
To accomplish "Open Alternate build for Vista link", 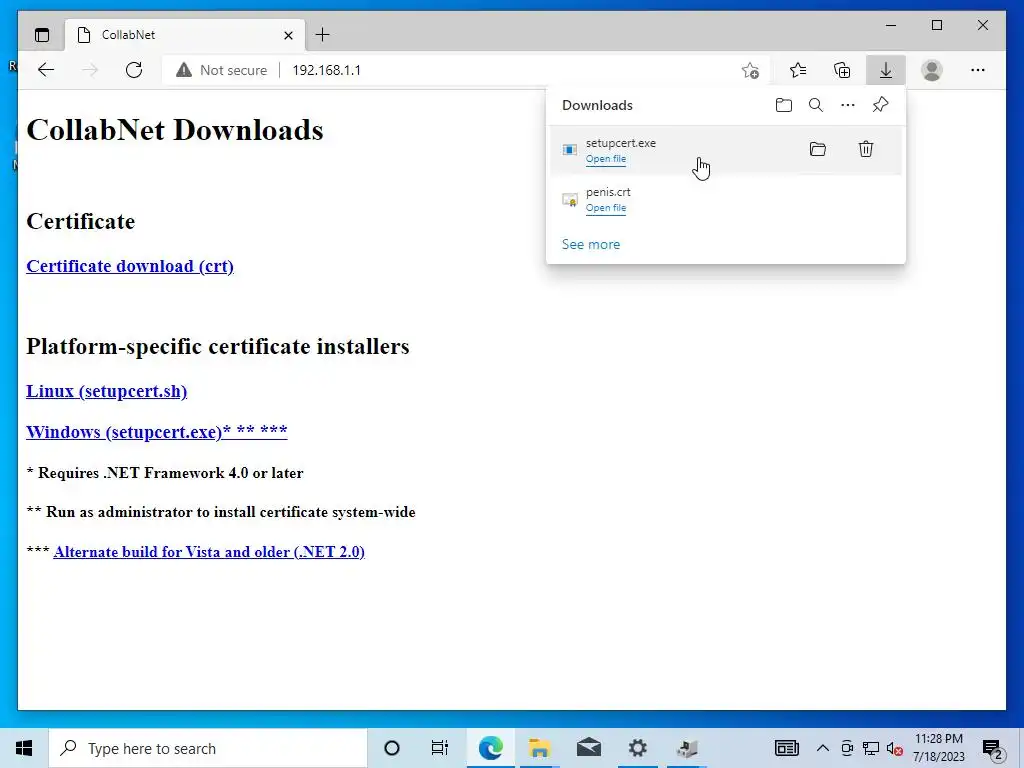I will point(209,552).
